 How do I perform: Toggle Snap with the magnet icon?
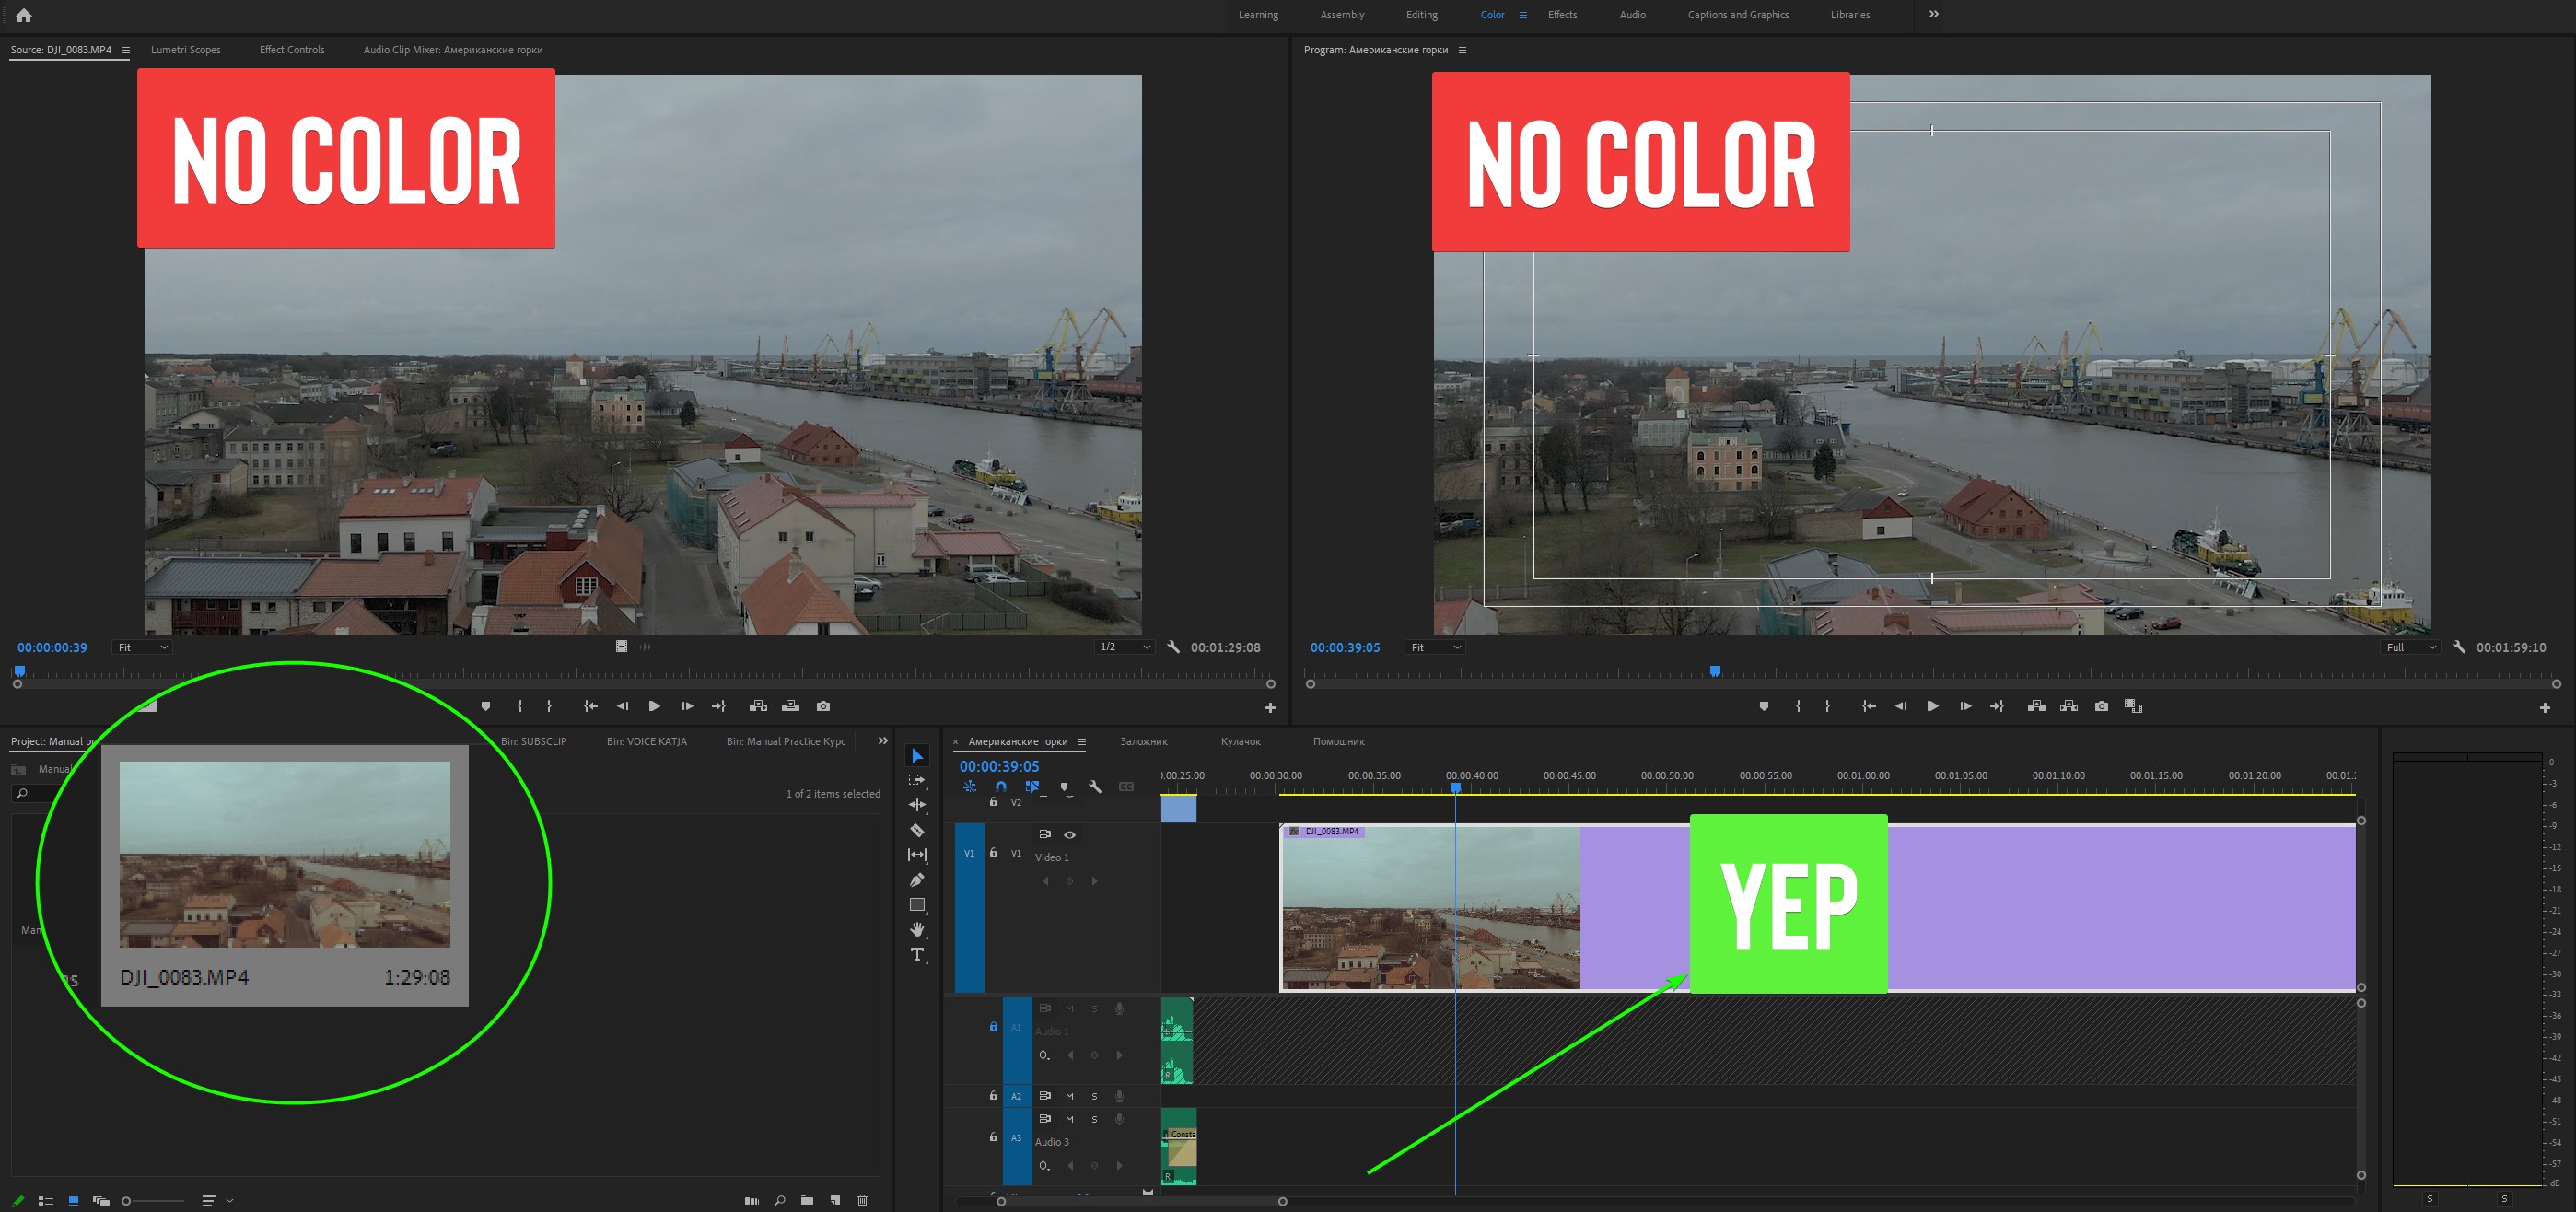tap(1000, 787)
